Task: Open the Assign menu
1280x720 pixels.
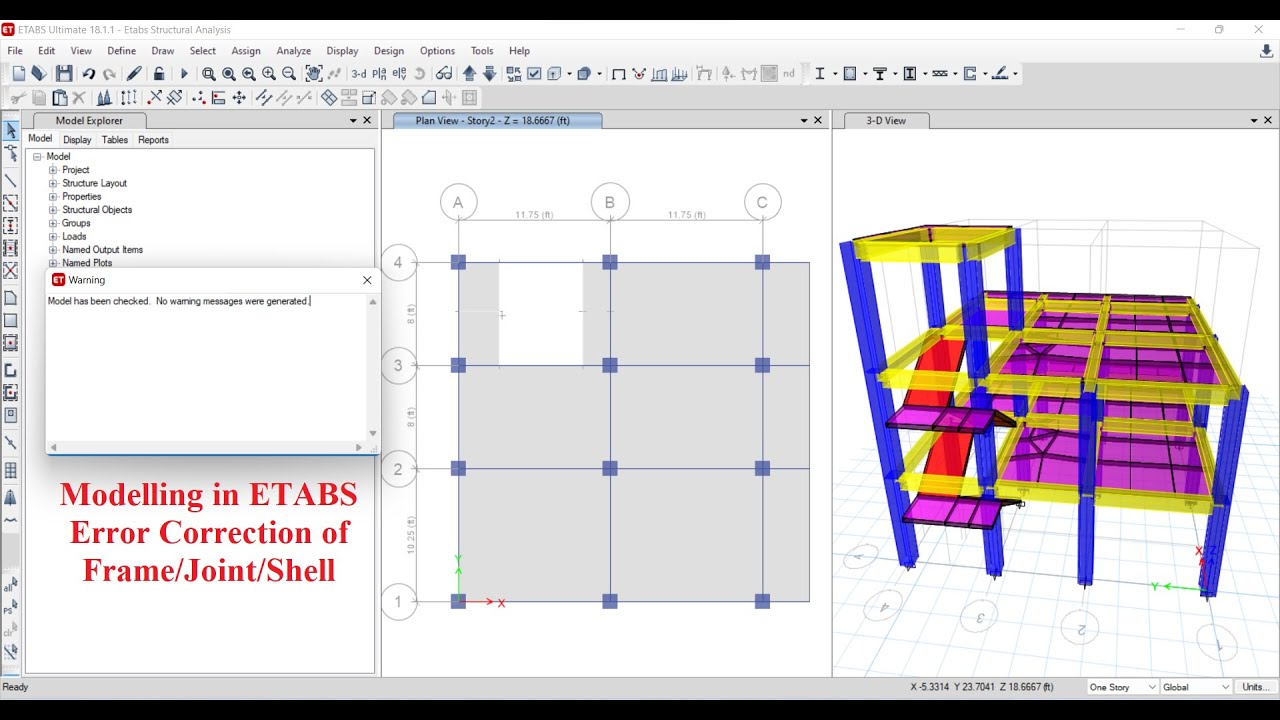Action: coord(246,51)
